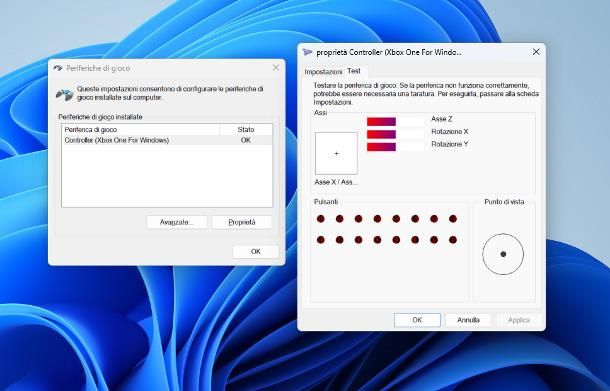Close the proprietà Controller window
The height and width of the screenshot is (391, 610).
pos(536,52)
